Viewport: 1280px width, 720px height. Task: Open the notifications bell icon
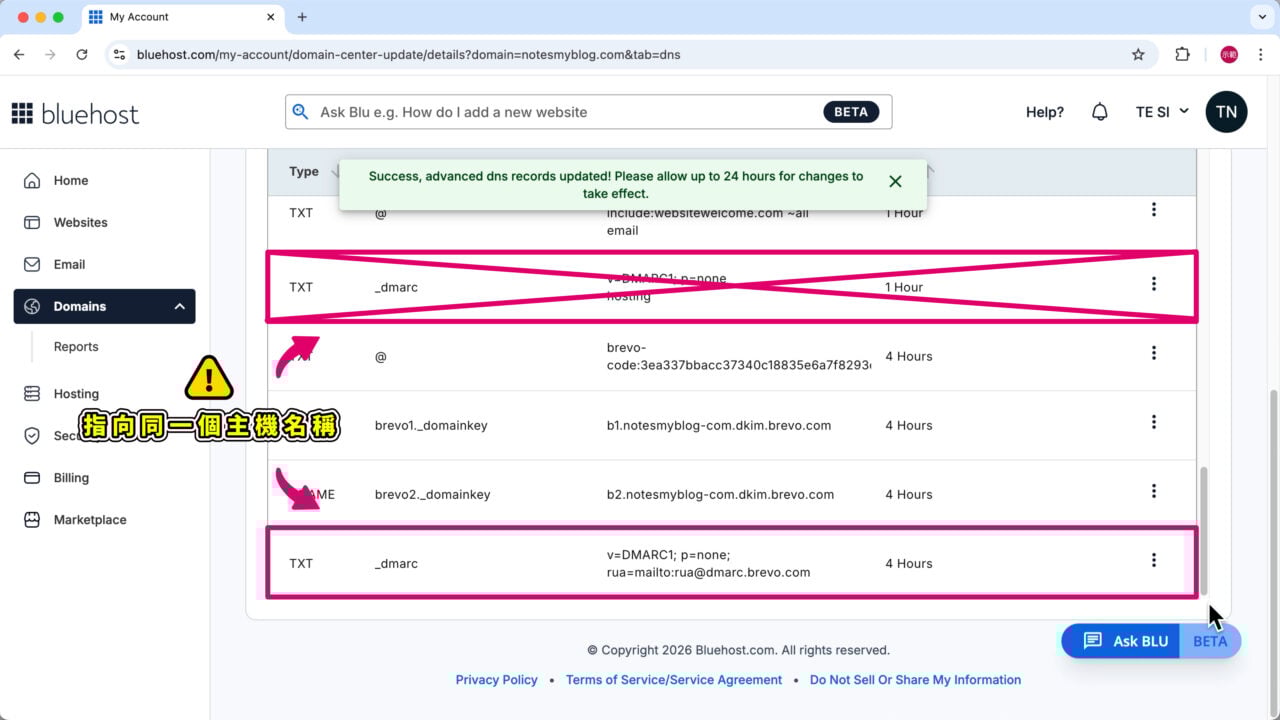[x=1099, y=112]
